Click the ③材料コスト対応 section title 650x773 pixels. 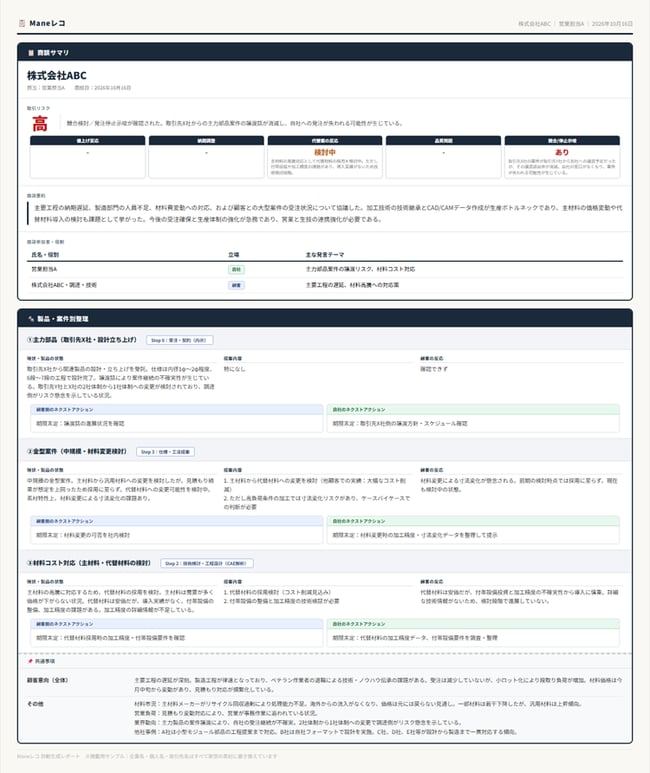[x=89, y=562]
